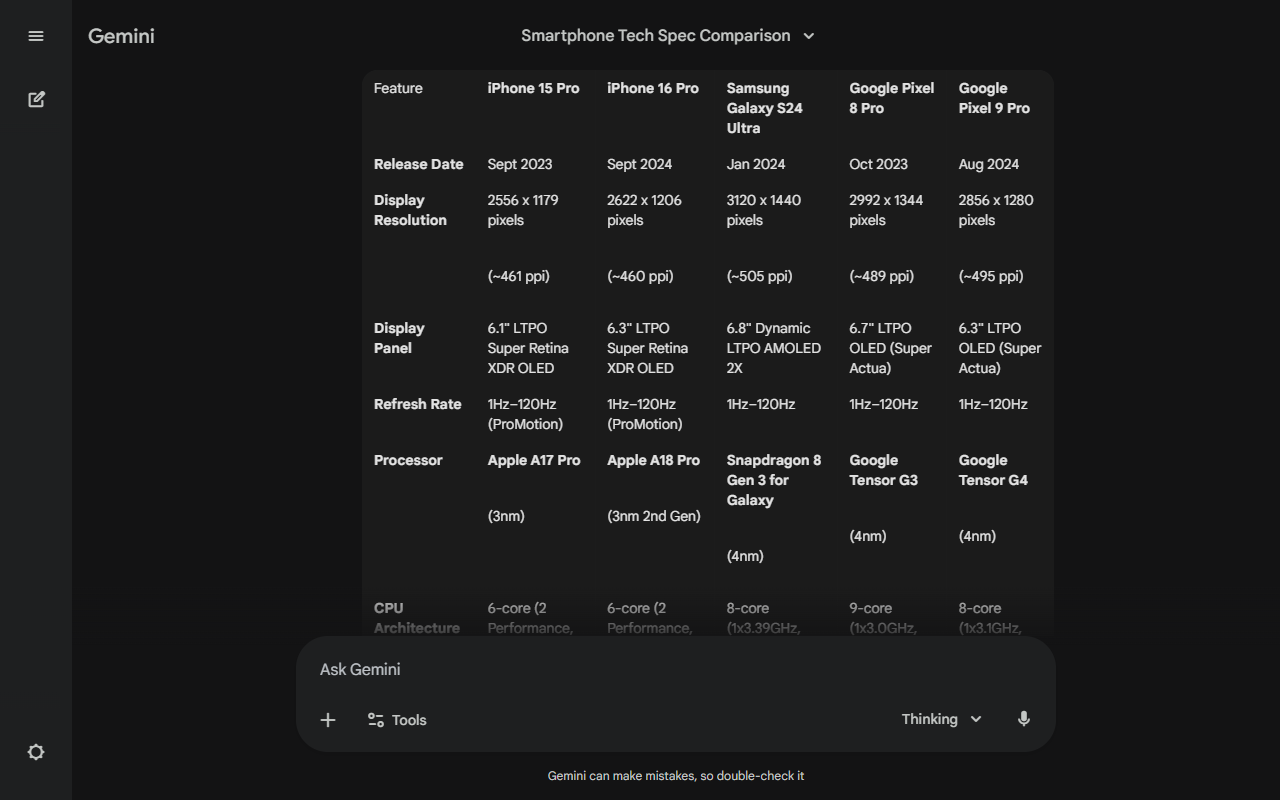Click the Google Tensor G4 cell

(x=993, y=470)
